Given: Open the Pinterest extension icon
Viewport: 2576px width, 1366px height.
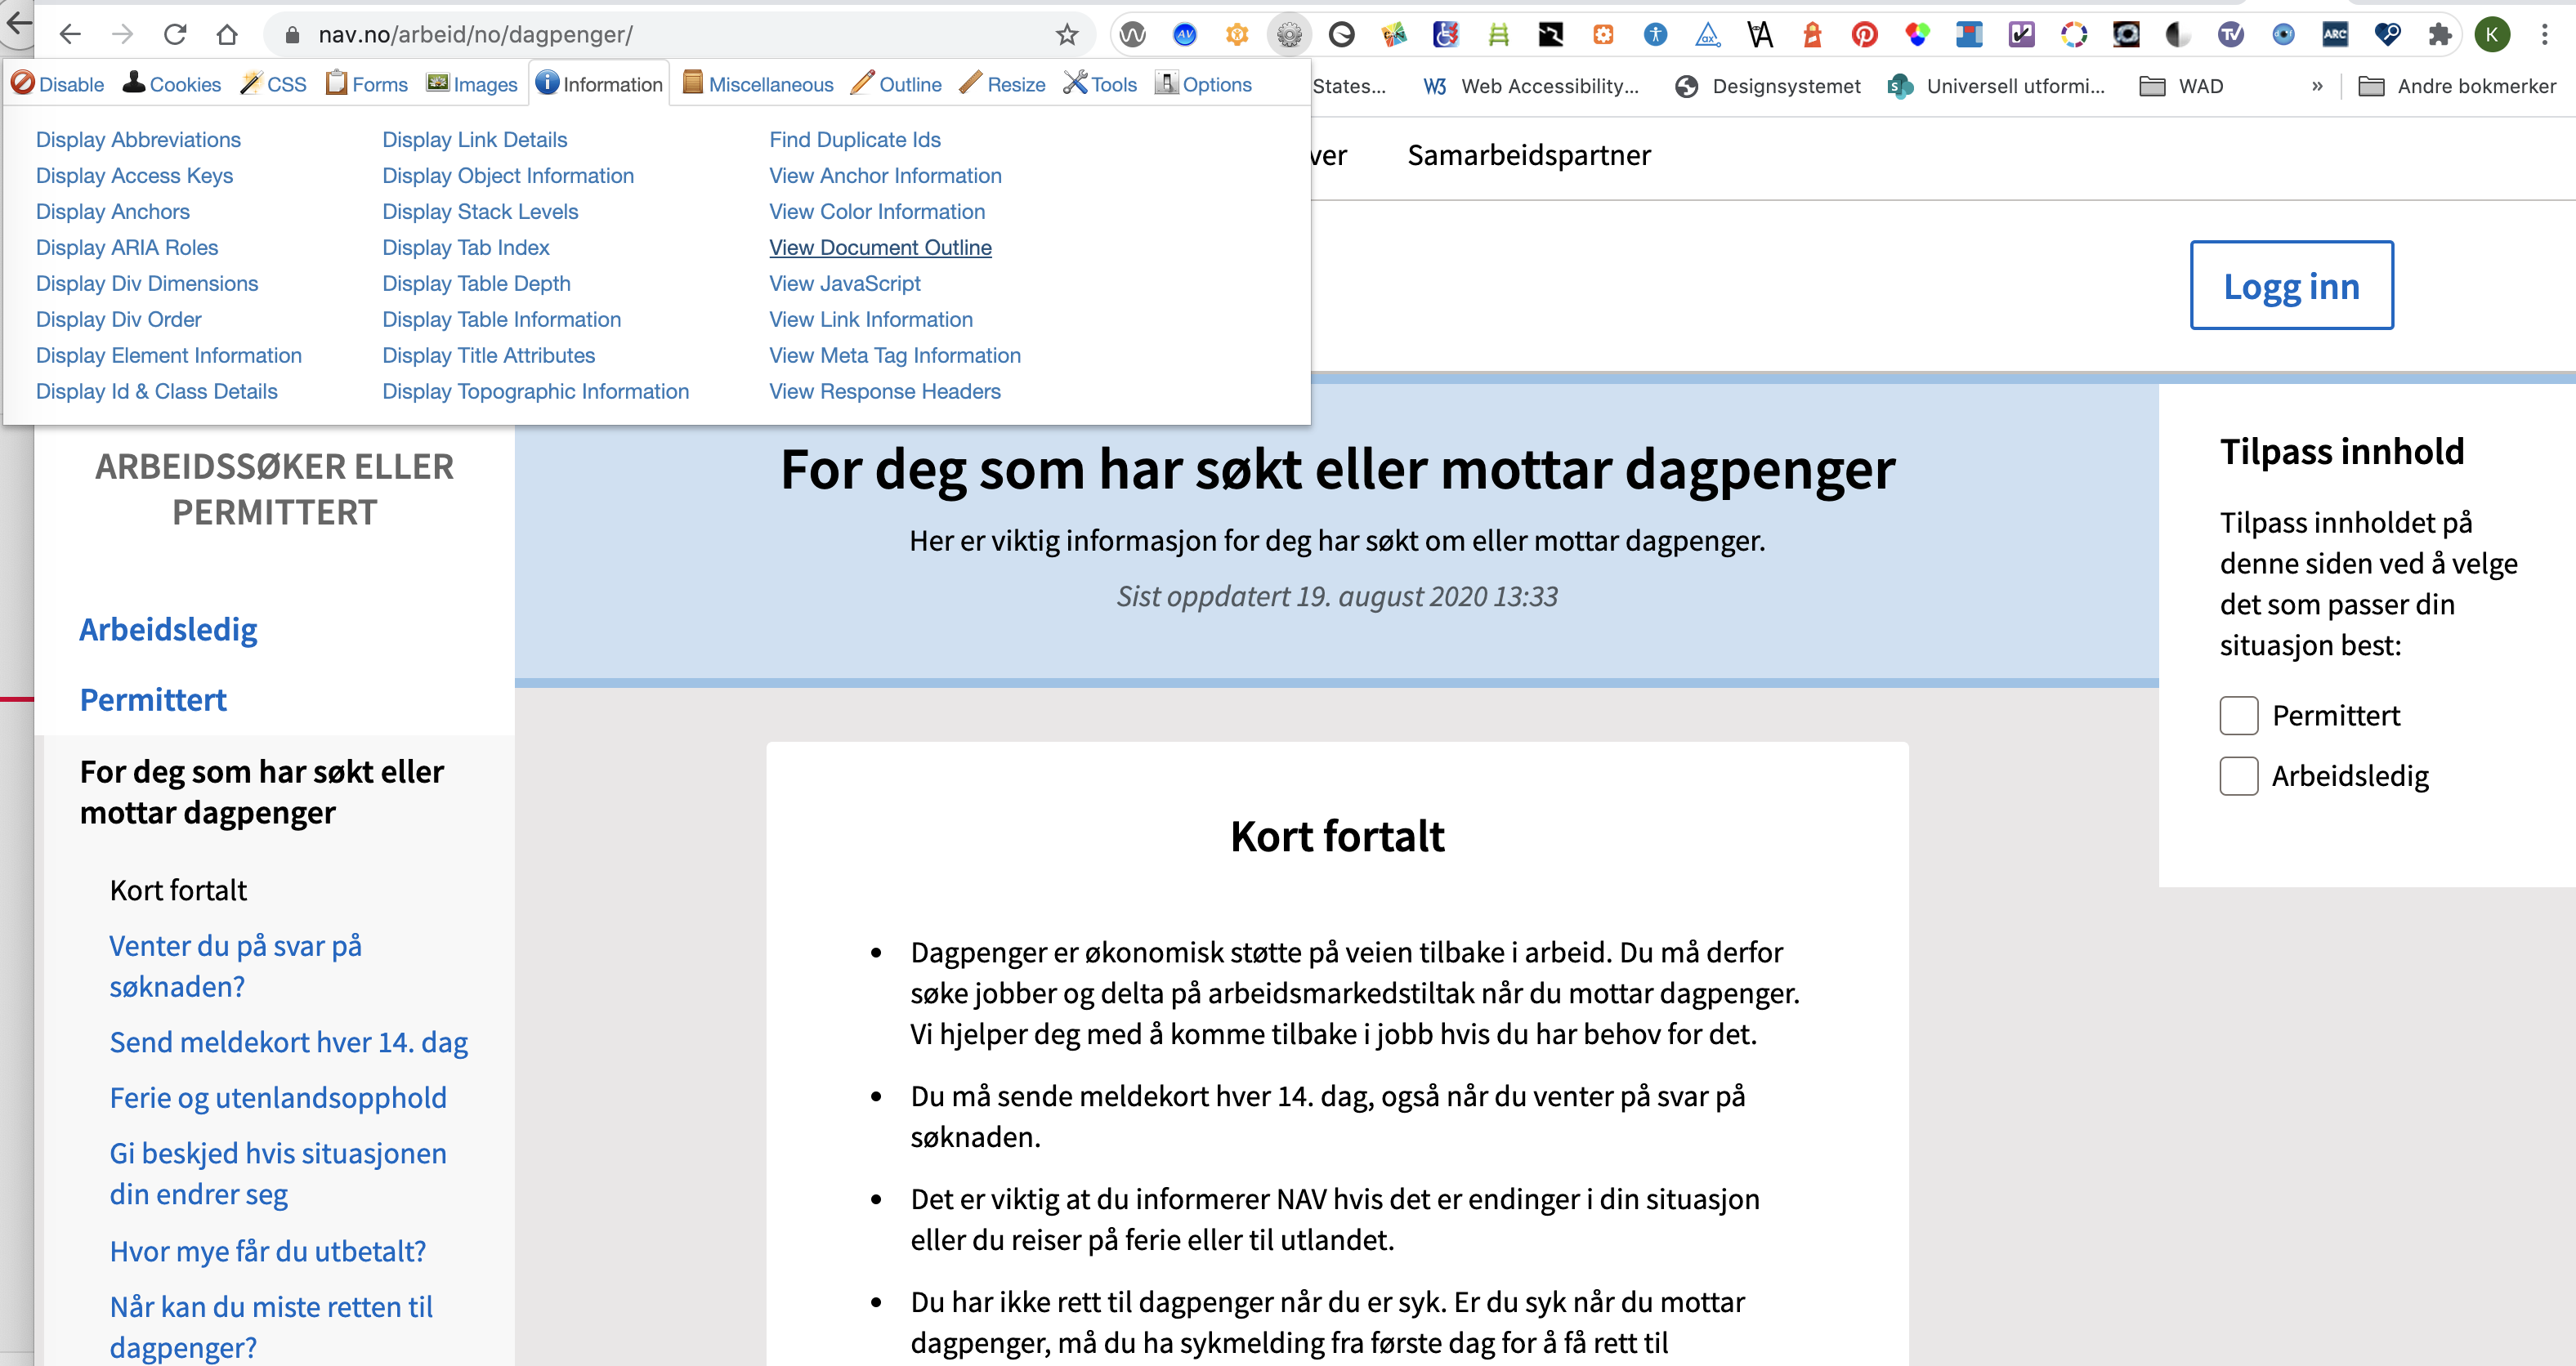Looking at the screenshot, I should click(1864, 35).
